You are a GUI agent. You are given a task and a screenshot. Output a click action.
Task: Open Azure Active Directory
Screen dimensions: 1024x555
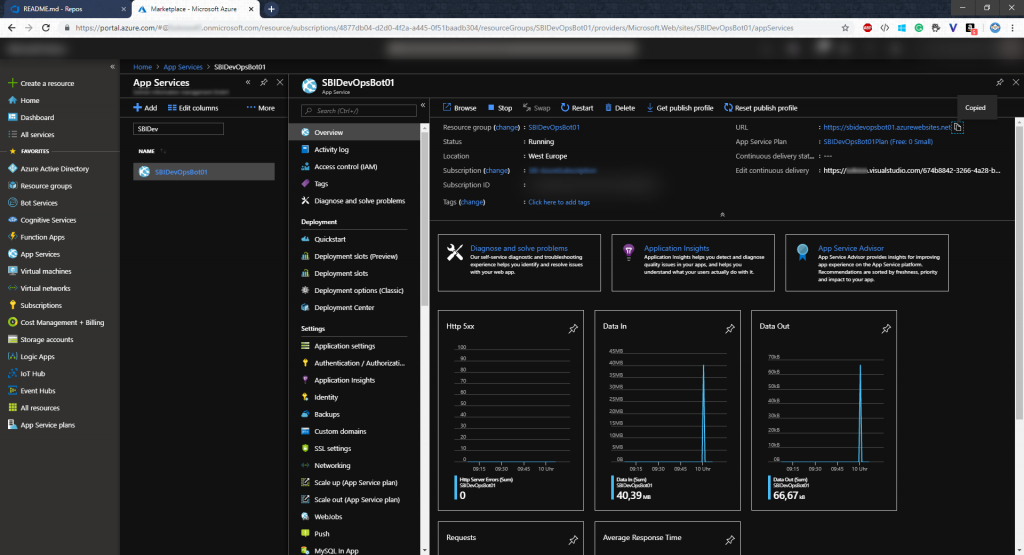tap(54, 168)
